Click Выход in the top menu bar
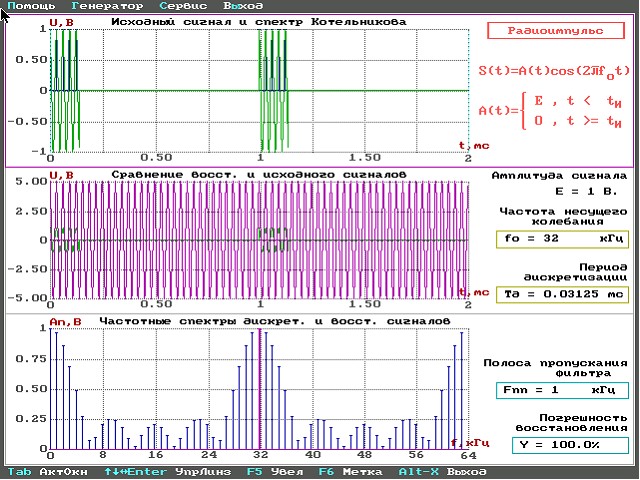 pyautogui.click(x=243, y=6)
